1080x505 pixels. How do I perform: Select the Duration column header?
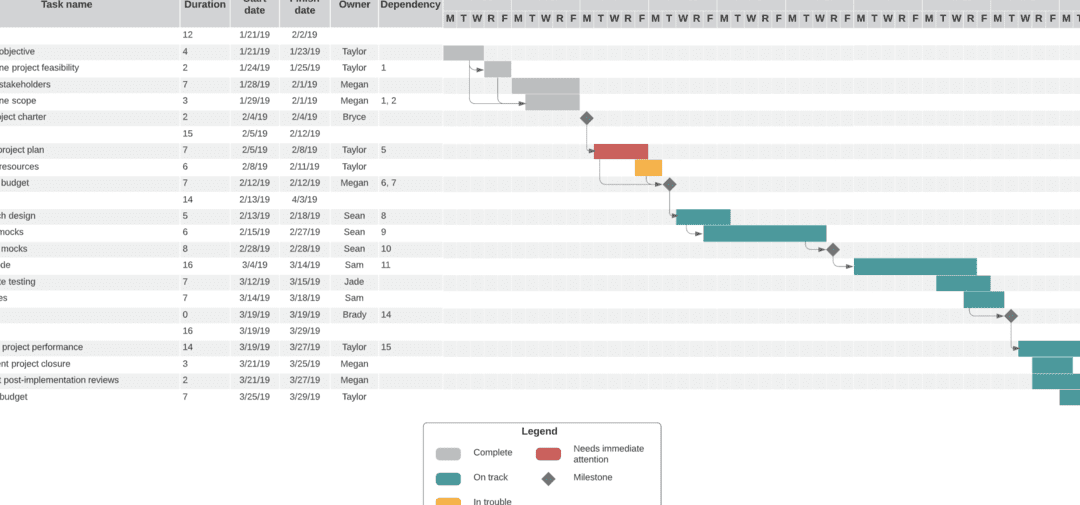point(205,5)
